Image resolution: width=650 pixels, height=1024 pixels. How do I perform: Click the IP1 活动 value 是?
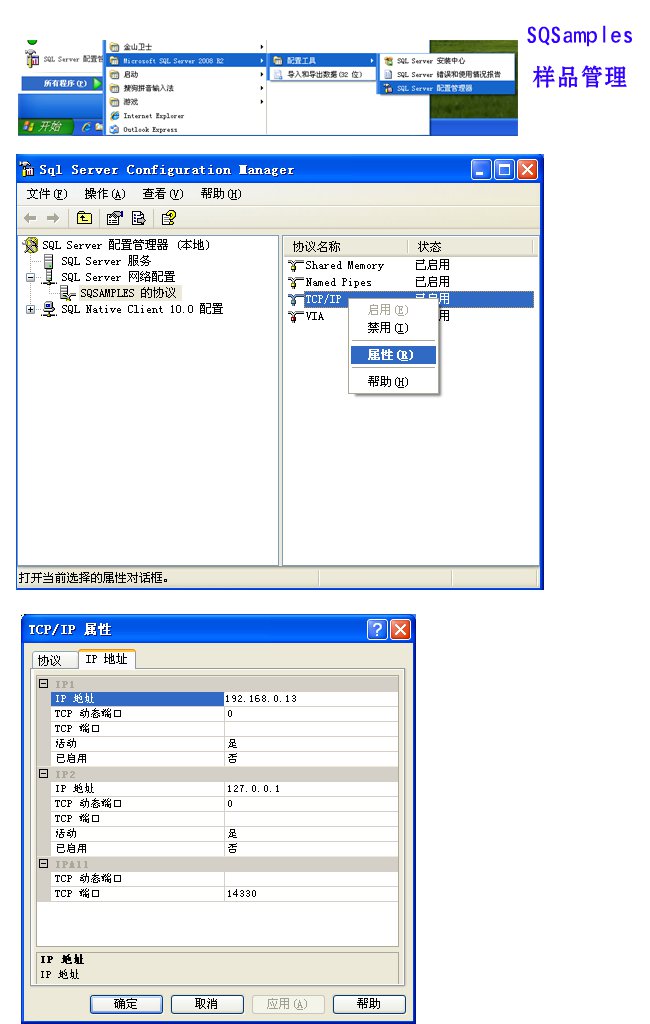coord(311,744)
